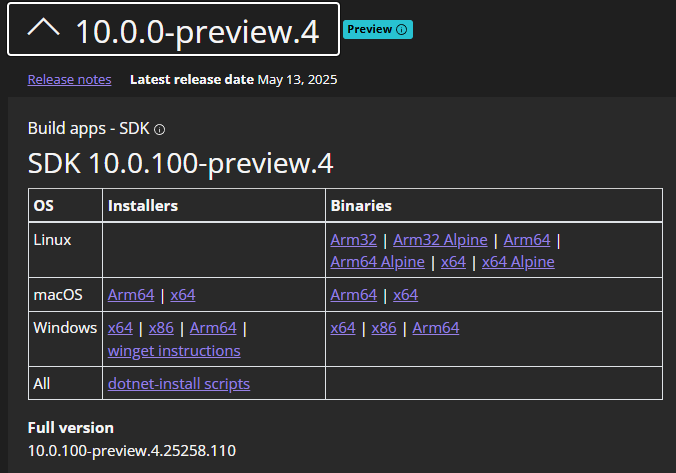Download macOS x64 binaries
Image resolution: width=676 pixels, height=473 pixels.
coord(405,295)
